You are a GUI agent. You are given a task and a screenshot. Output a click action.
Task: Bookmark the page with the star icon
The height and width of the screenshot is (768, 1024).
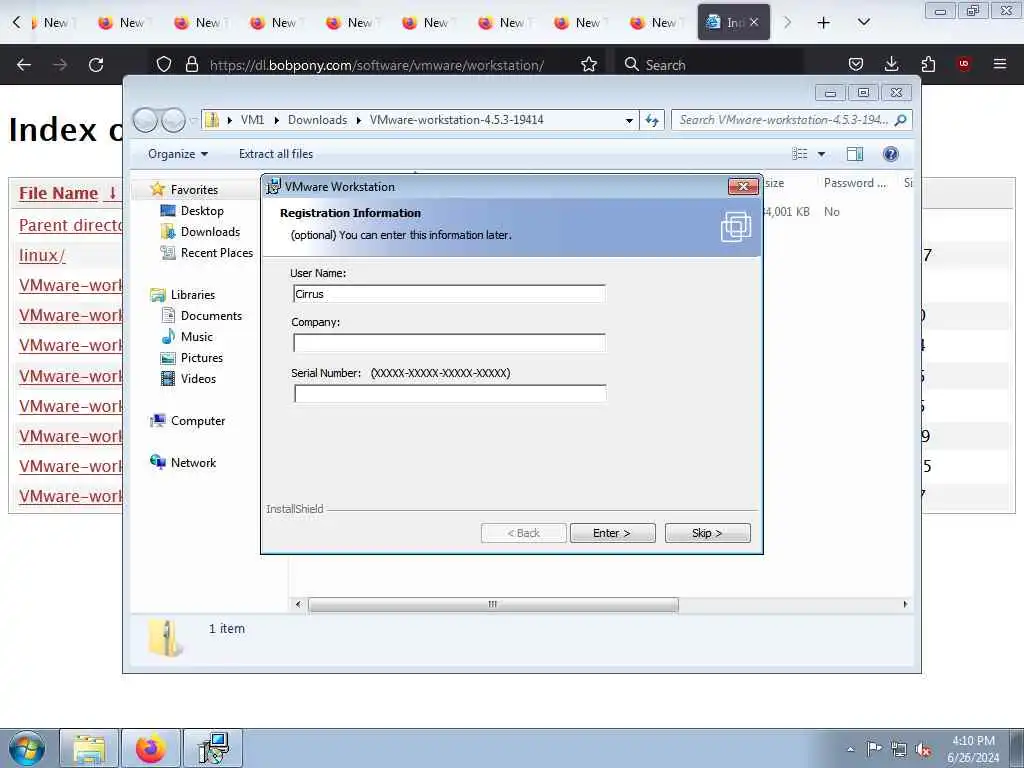pos(588,65)
